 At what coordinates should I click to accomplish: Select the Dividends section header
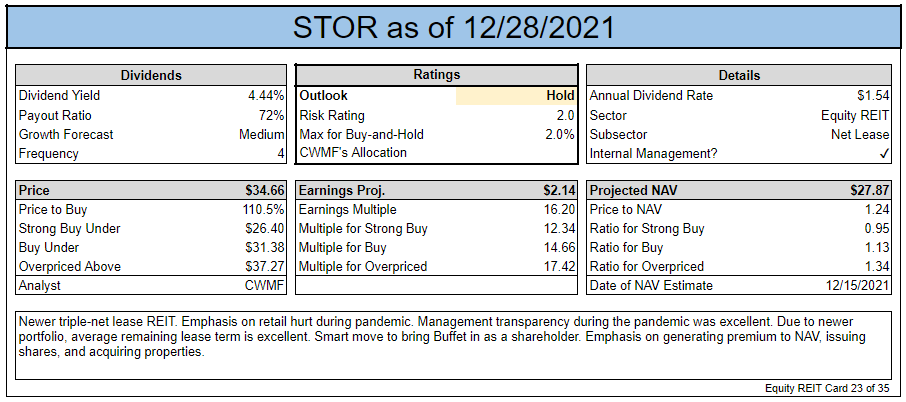point(151,76)
